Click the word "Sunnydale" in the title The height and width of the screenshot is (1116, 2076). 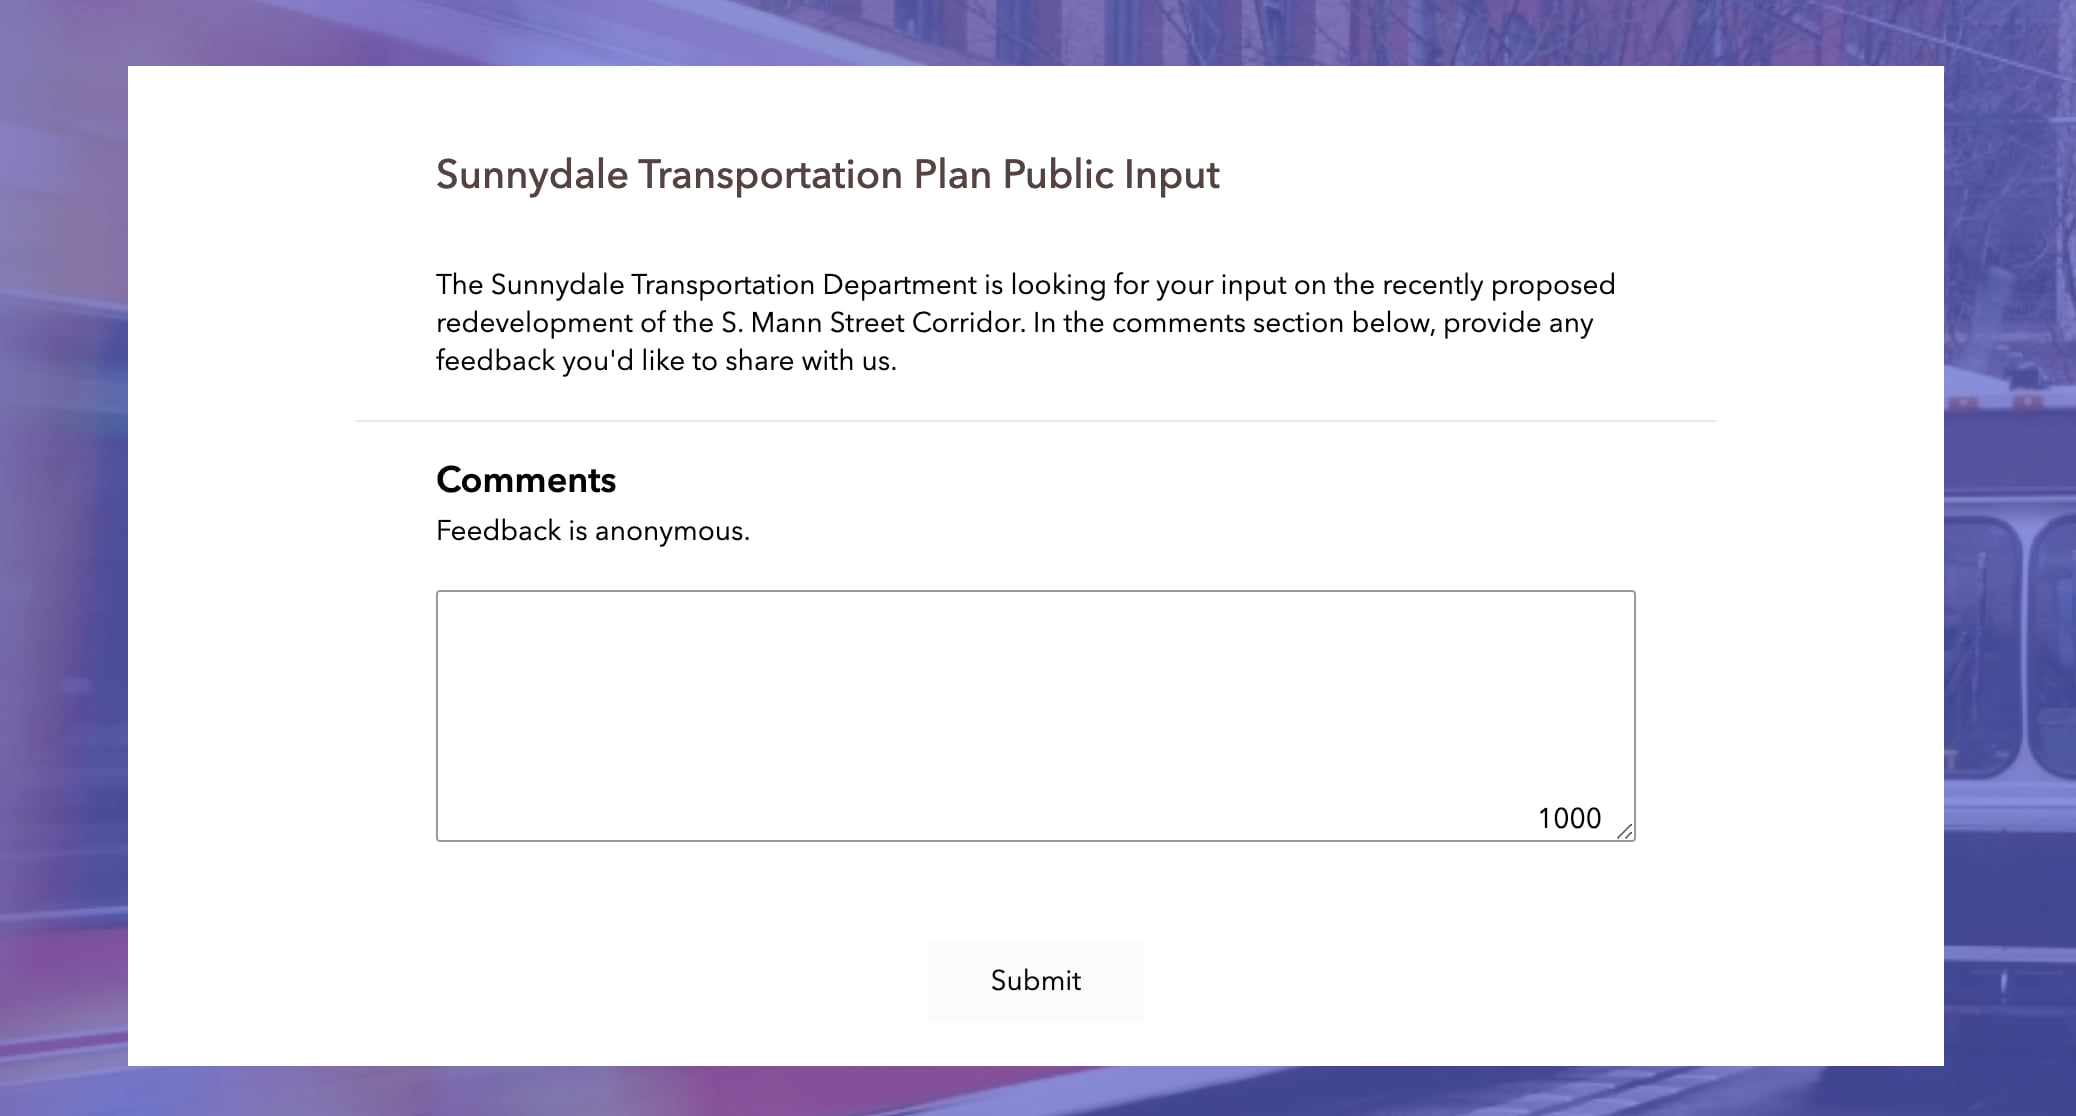[x=532, y=175]
